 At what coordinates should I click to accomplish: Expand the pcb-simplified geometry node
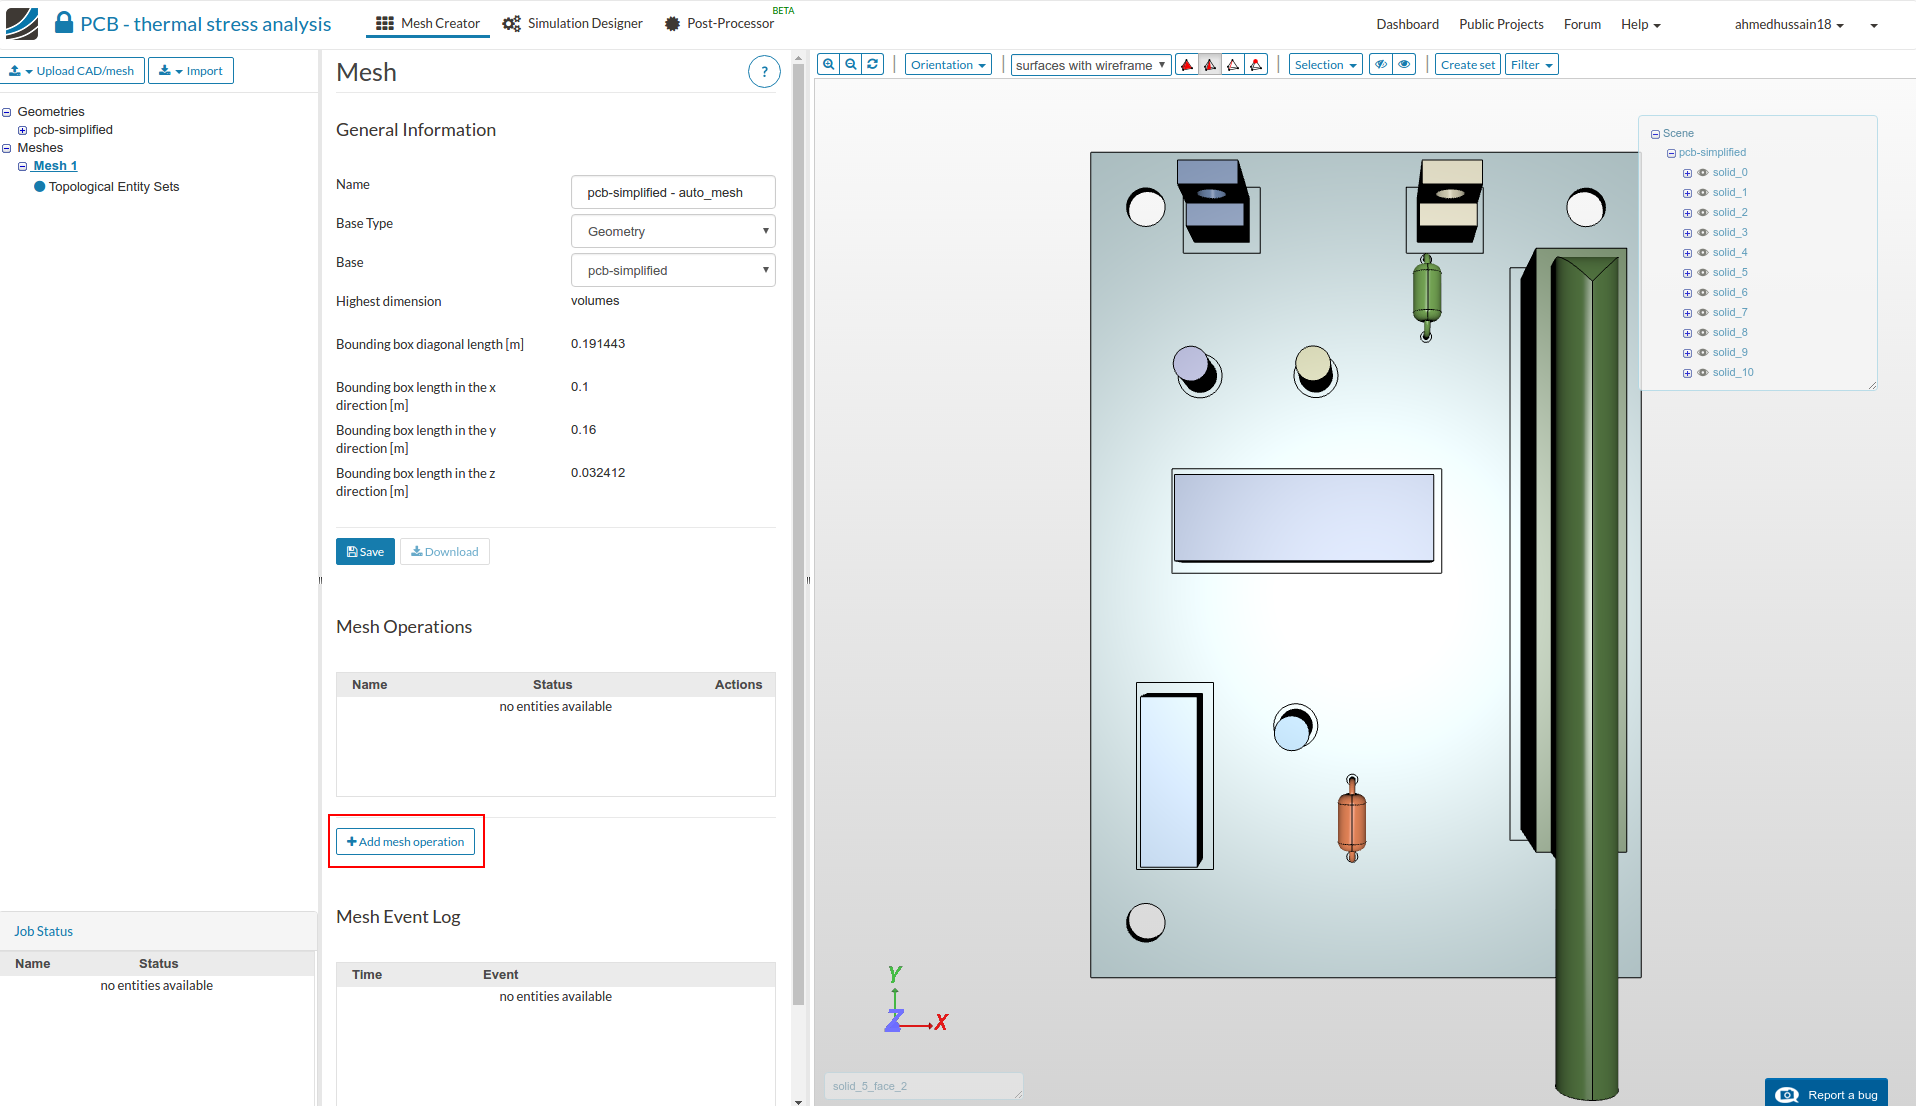[x=22, y=130]
